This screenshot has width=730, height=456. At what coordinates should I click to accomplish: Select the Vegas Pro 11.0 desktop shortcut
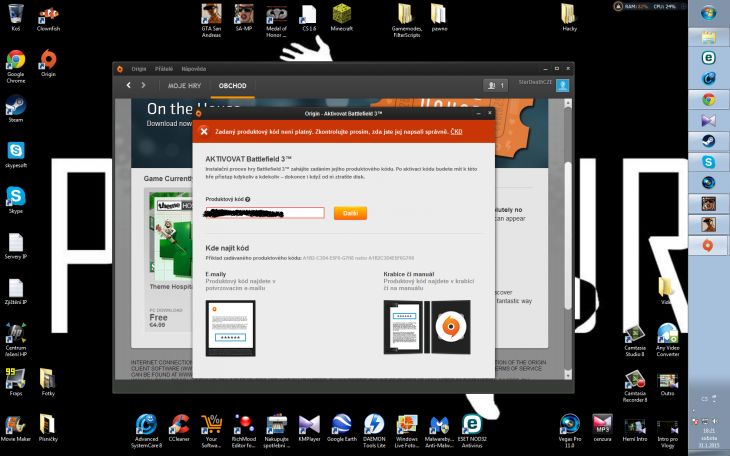pyautogui.click(x=569, y=430)
